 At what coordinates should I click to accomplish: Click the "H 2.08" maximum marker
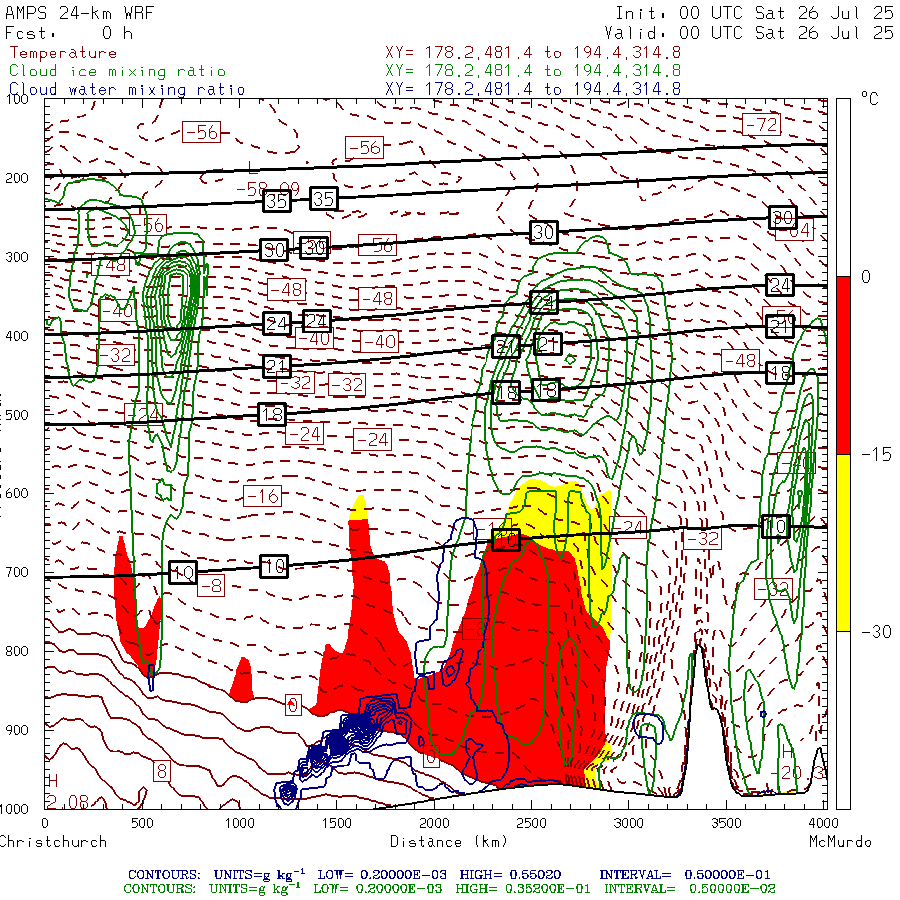coord(66,792)
